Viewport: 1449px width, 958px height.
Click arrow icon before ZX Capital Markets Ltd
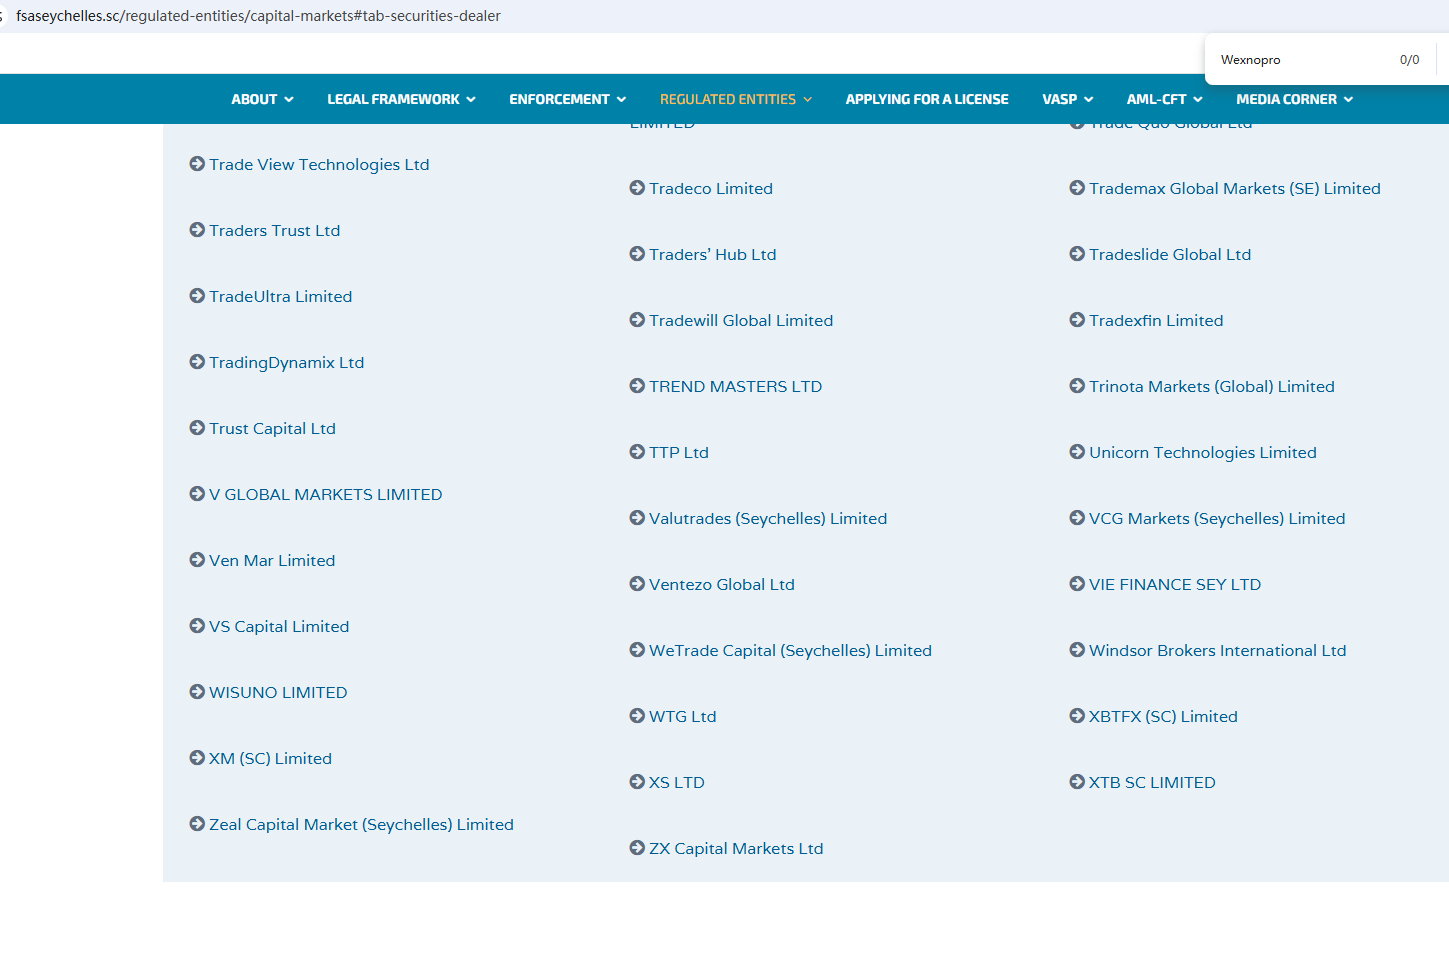(637, 848)
